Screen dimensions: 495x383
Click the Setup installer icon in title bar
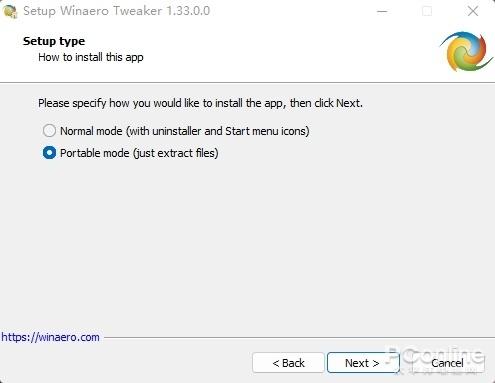[10, 11]
